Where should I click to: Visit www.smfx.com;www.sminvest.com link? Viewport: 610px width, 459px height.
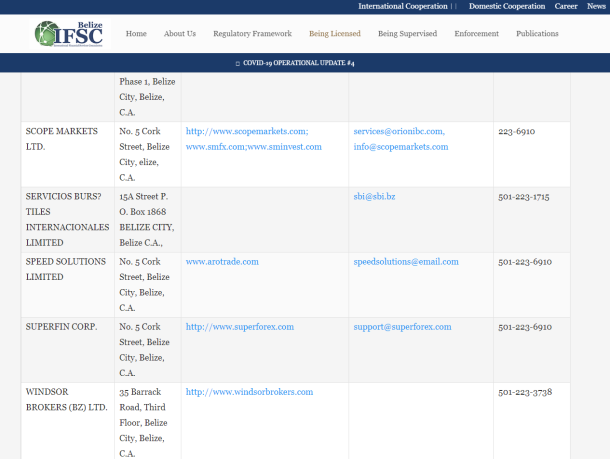click(x=254, y=147)
